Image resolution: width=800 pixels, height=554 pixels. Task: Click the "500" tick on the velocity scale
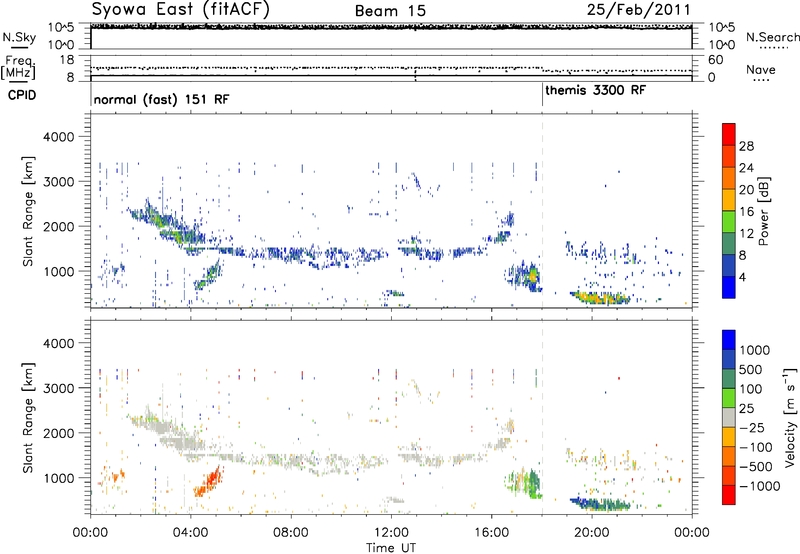(751, 369)
